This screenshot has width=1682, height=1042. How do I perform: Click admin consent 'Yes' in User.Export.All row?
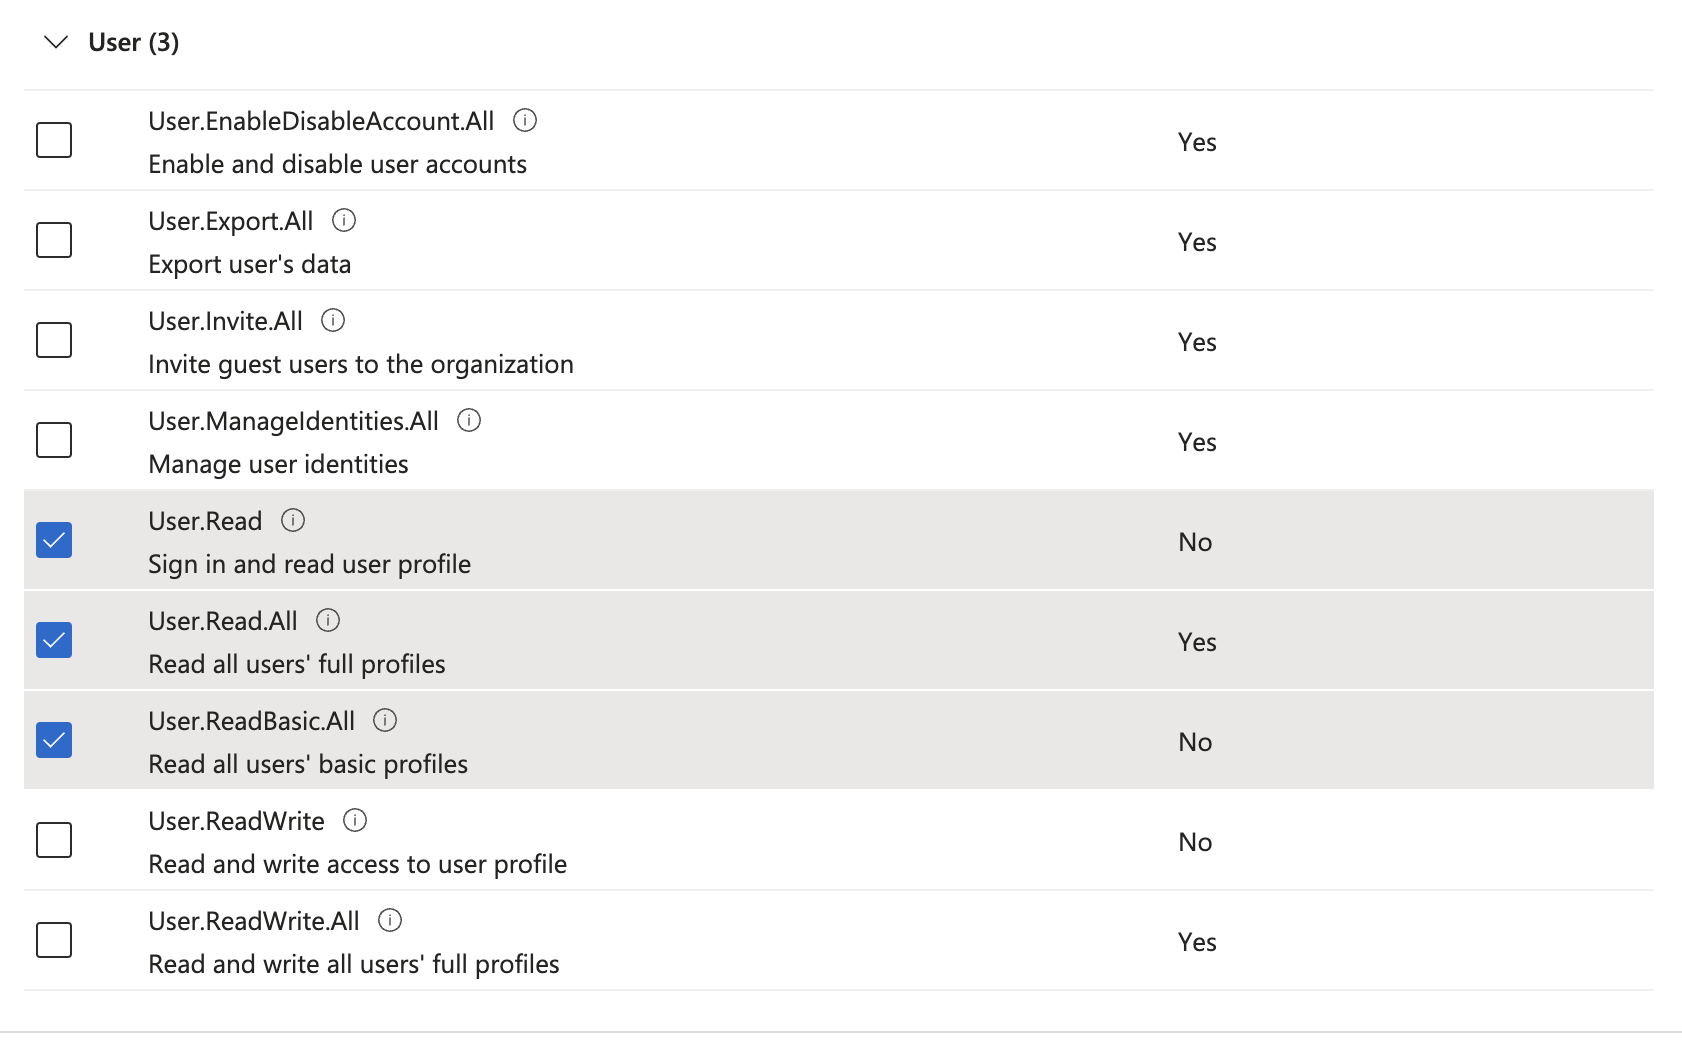(x=1197, y=242)
